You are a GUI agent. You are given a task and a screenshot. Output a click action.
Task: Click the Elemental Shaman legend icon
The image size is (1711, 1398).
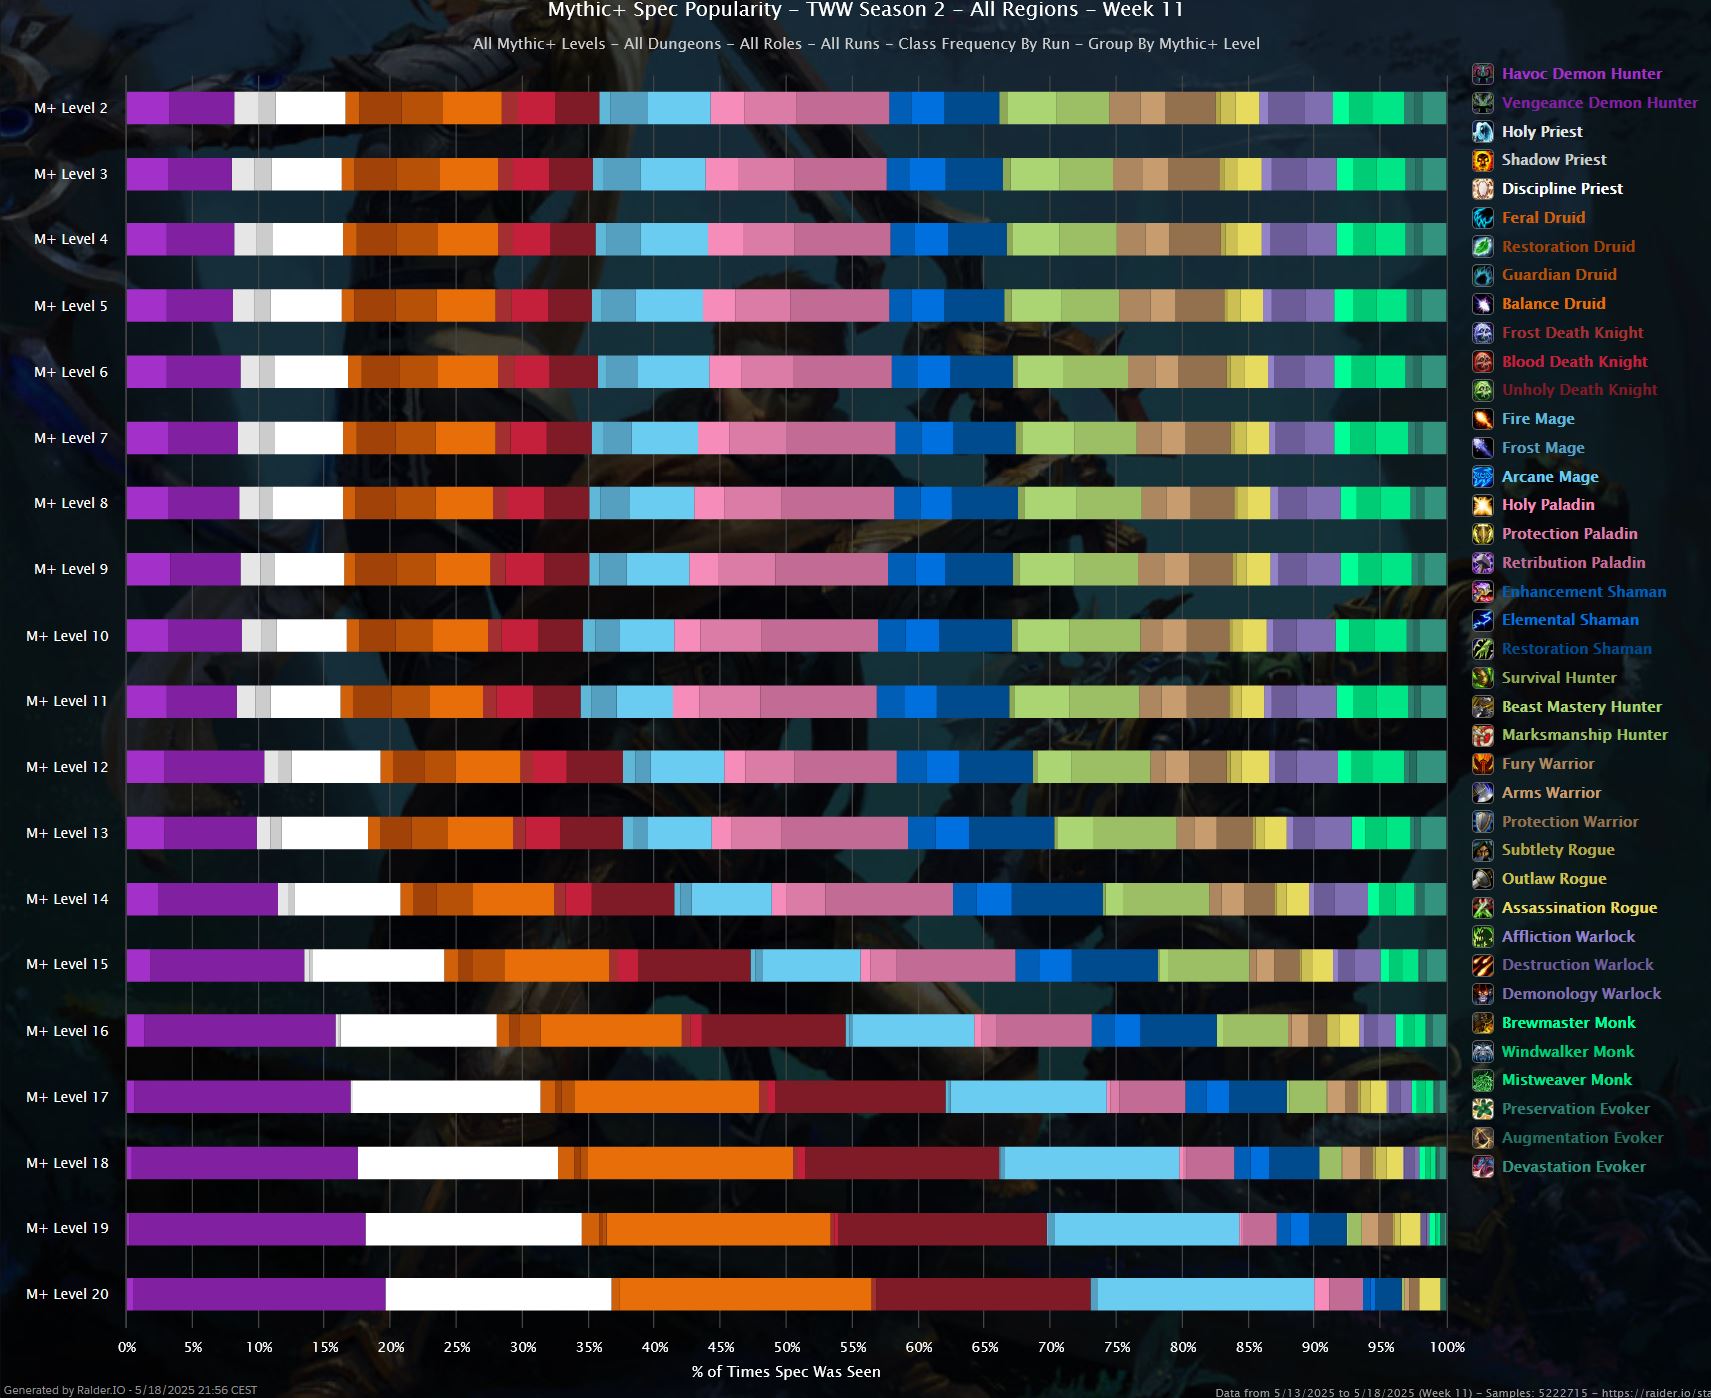pos(1483,620)
